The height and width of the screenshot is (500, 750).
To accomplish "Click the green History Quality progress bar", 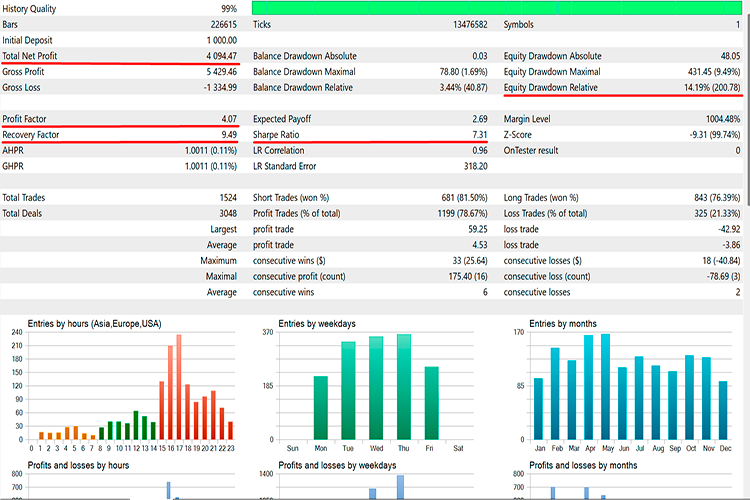I will tap(497, 8).
